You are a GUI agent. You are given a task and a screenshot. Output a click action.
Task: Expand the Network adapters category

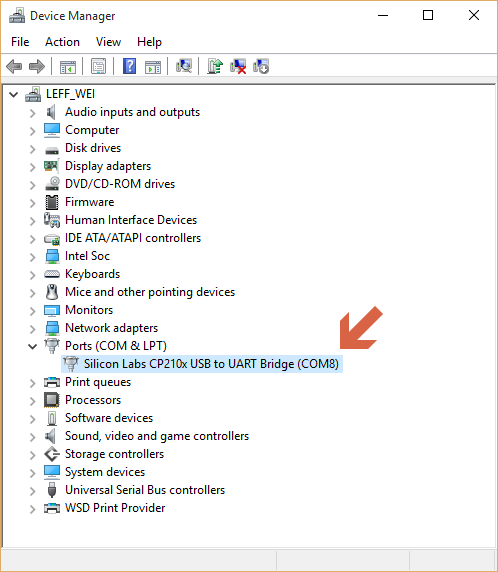point(33,328)
